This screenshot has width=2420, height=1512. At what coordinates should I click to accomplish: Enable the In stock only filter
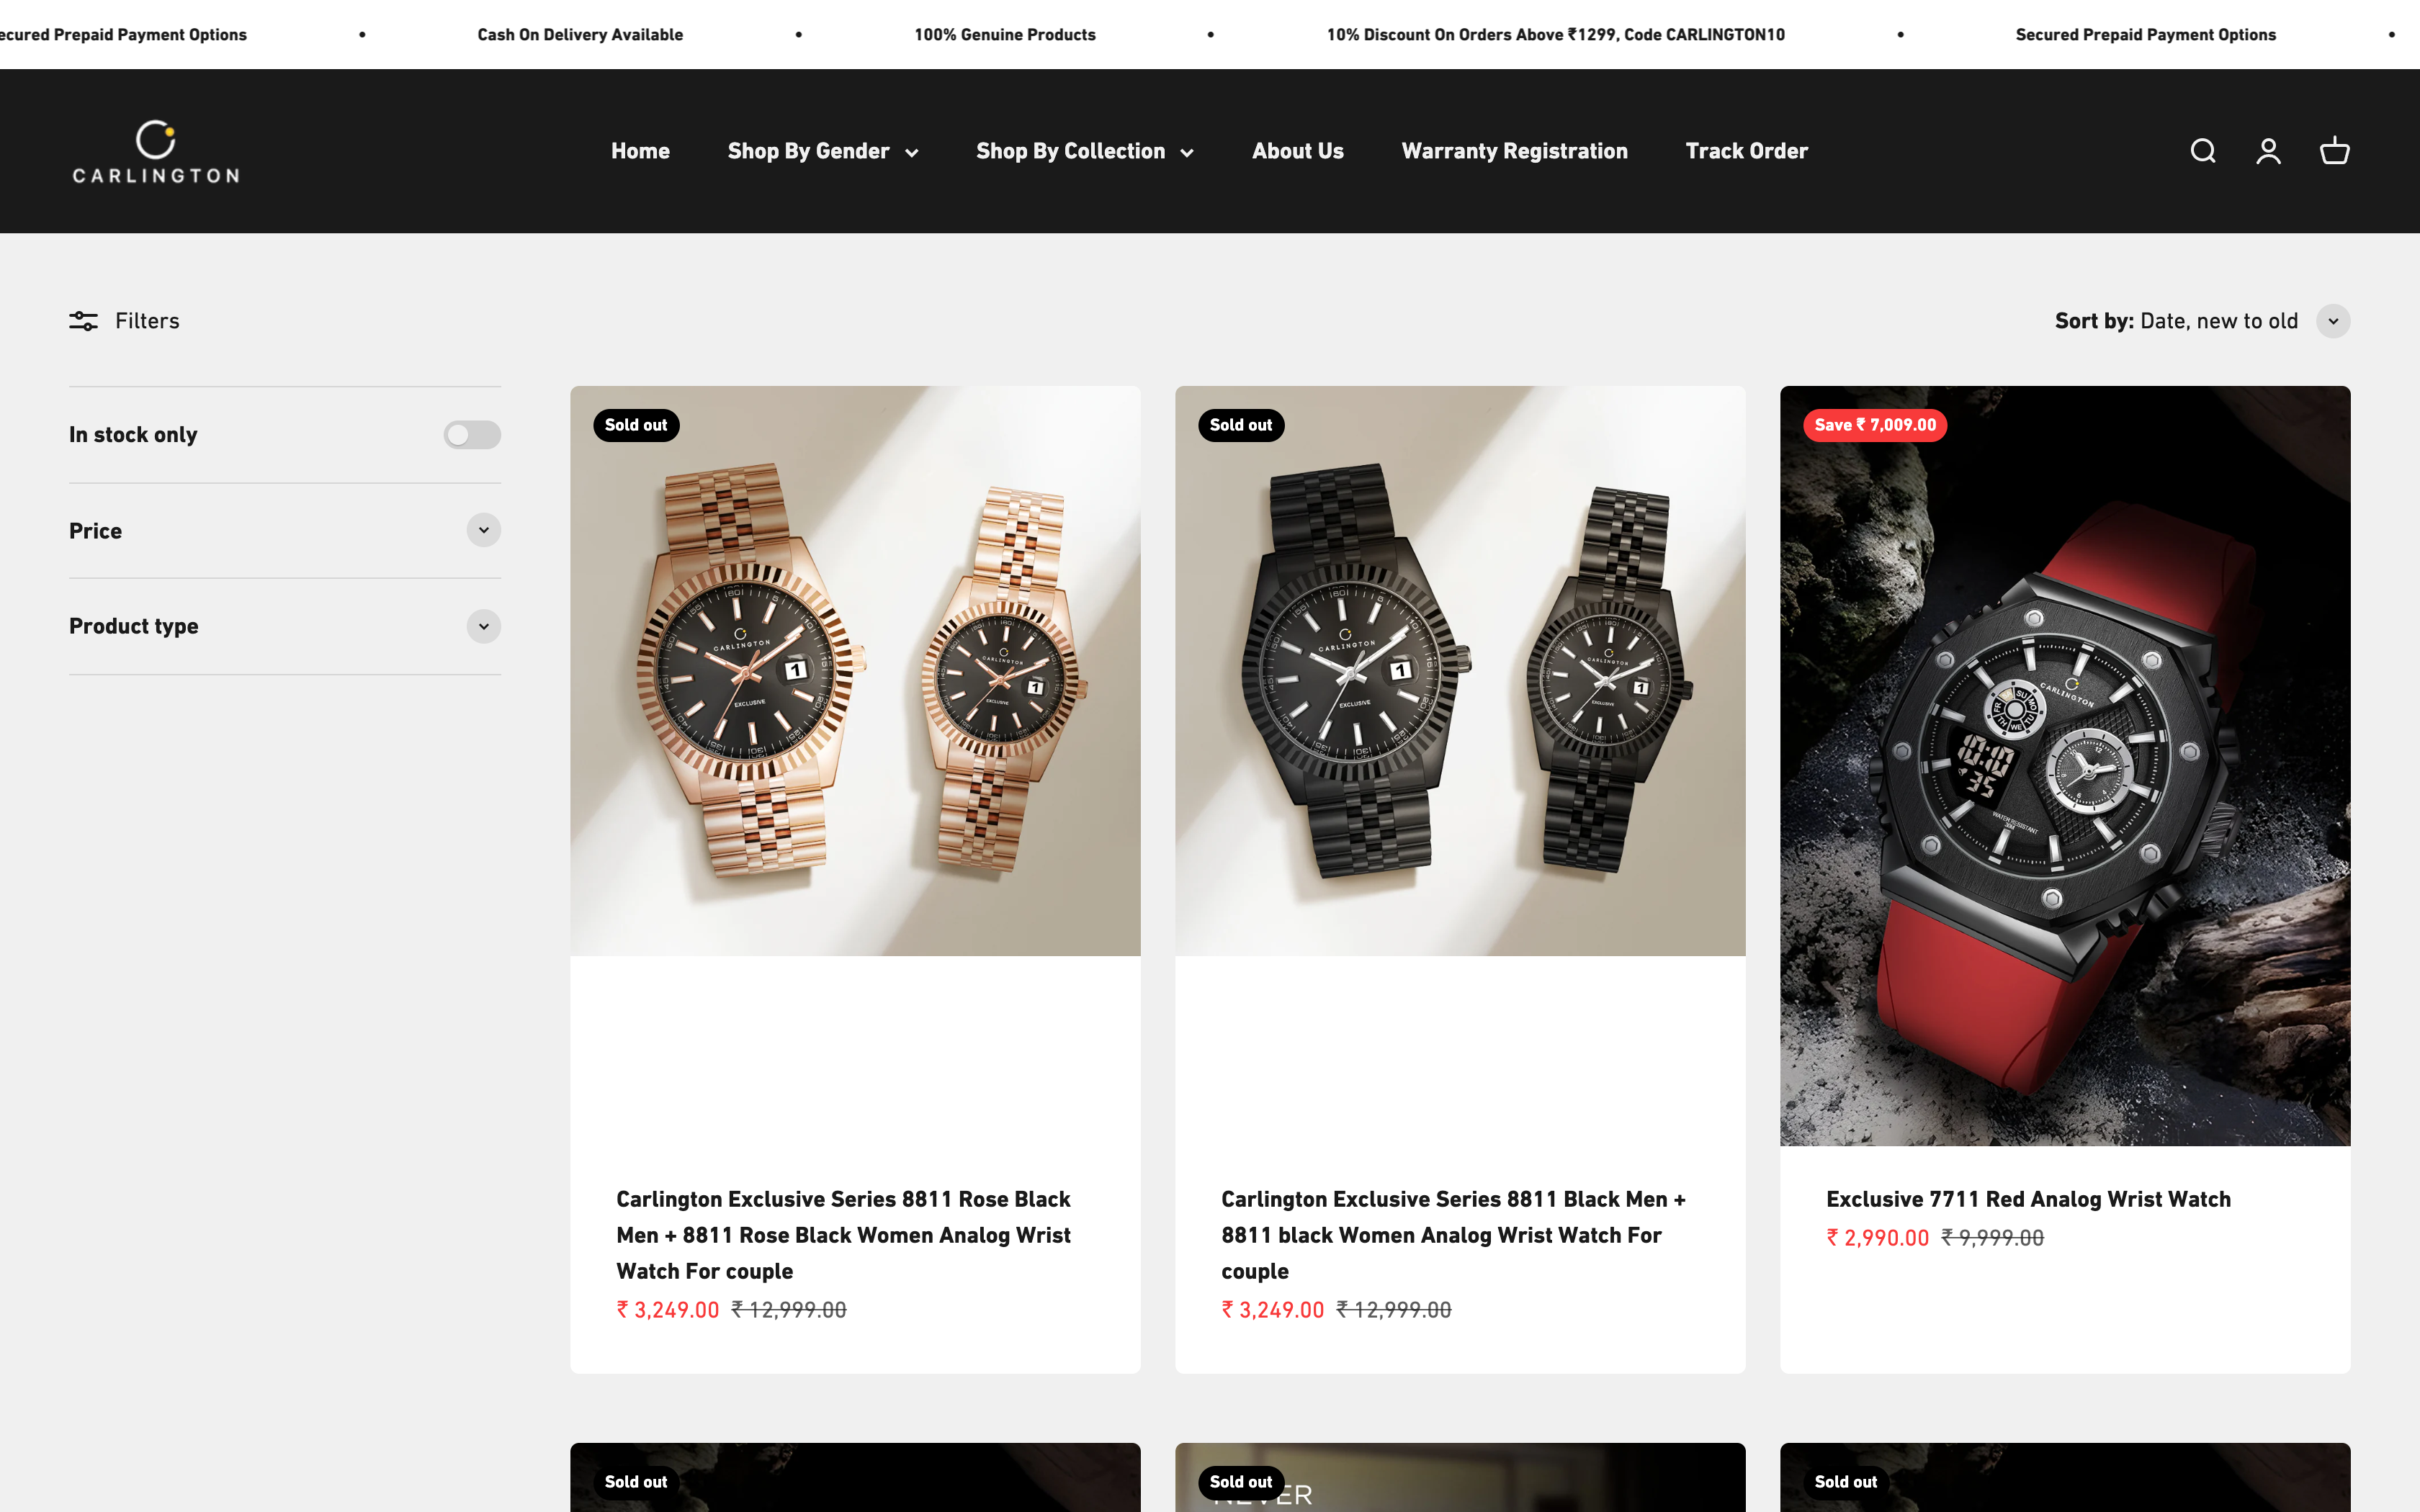pos(472,433)
